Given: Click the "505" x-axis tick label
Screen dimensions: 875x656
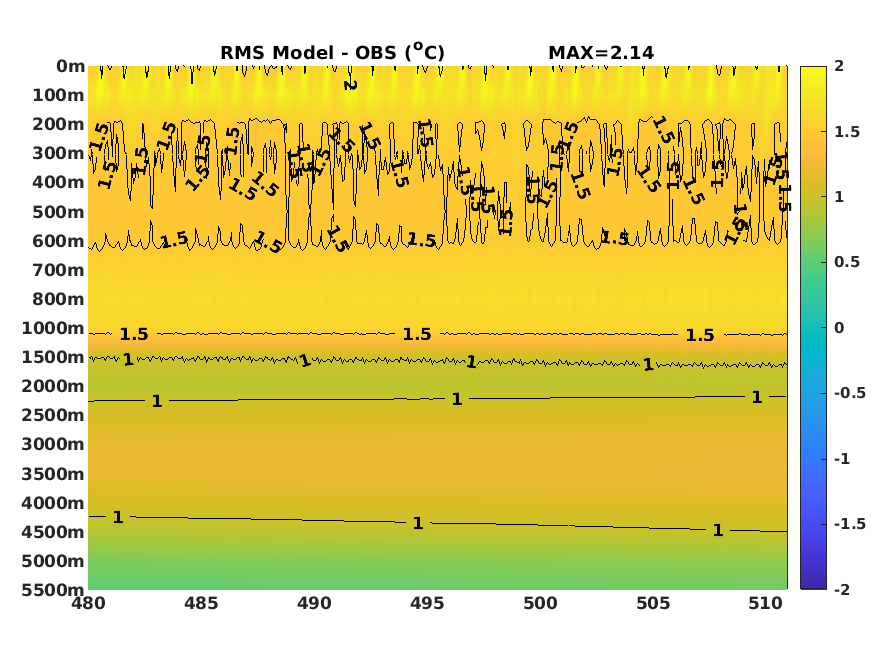Looking at the screenshot, I should pyautogui.click(x=653, y=603).
